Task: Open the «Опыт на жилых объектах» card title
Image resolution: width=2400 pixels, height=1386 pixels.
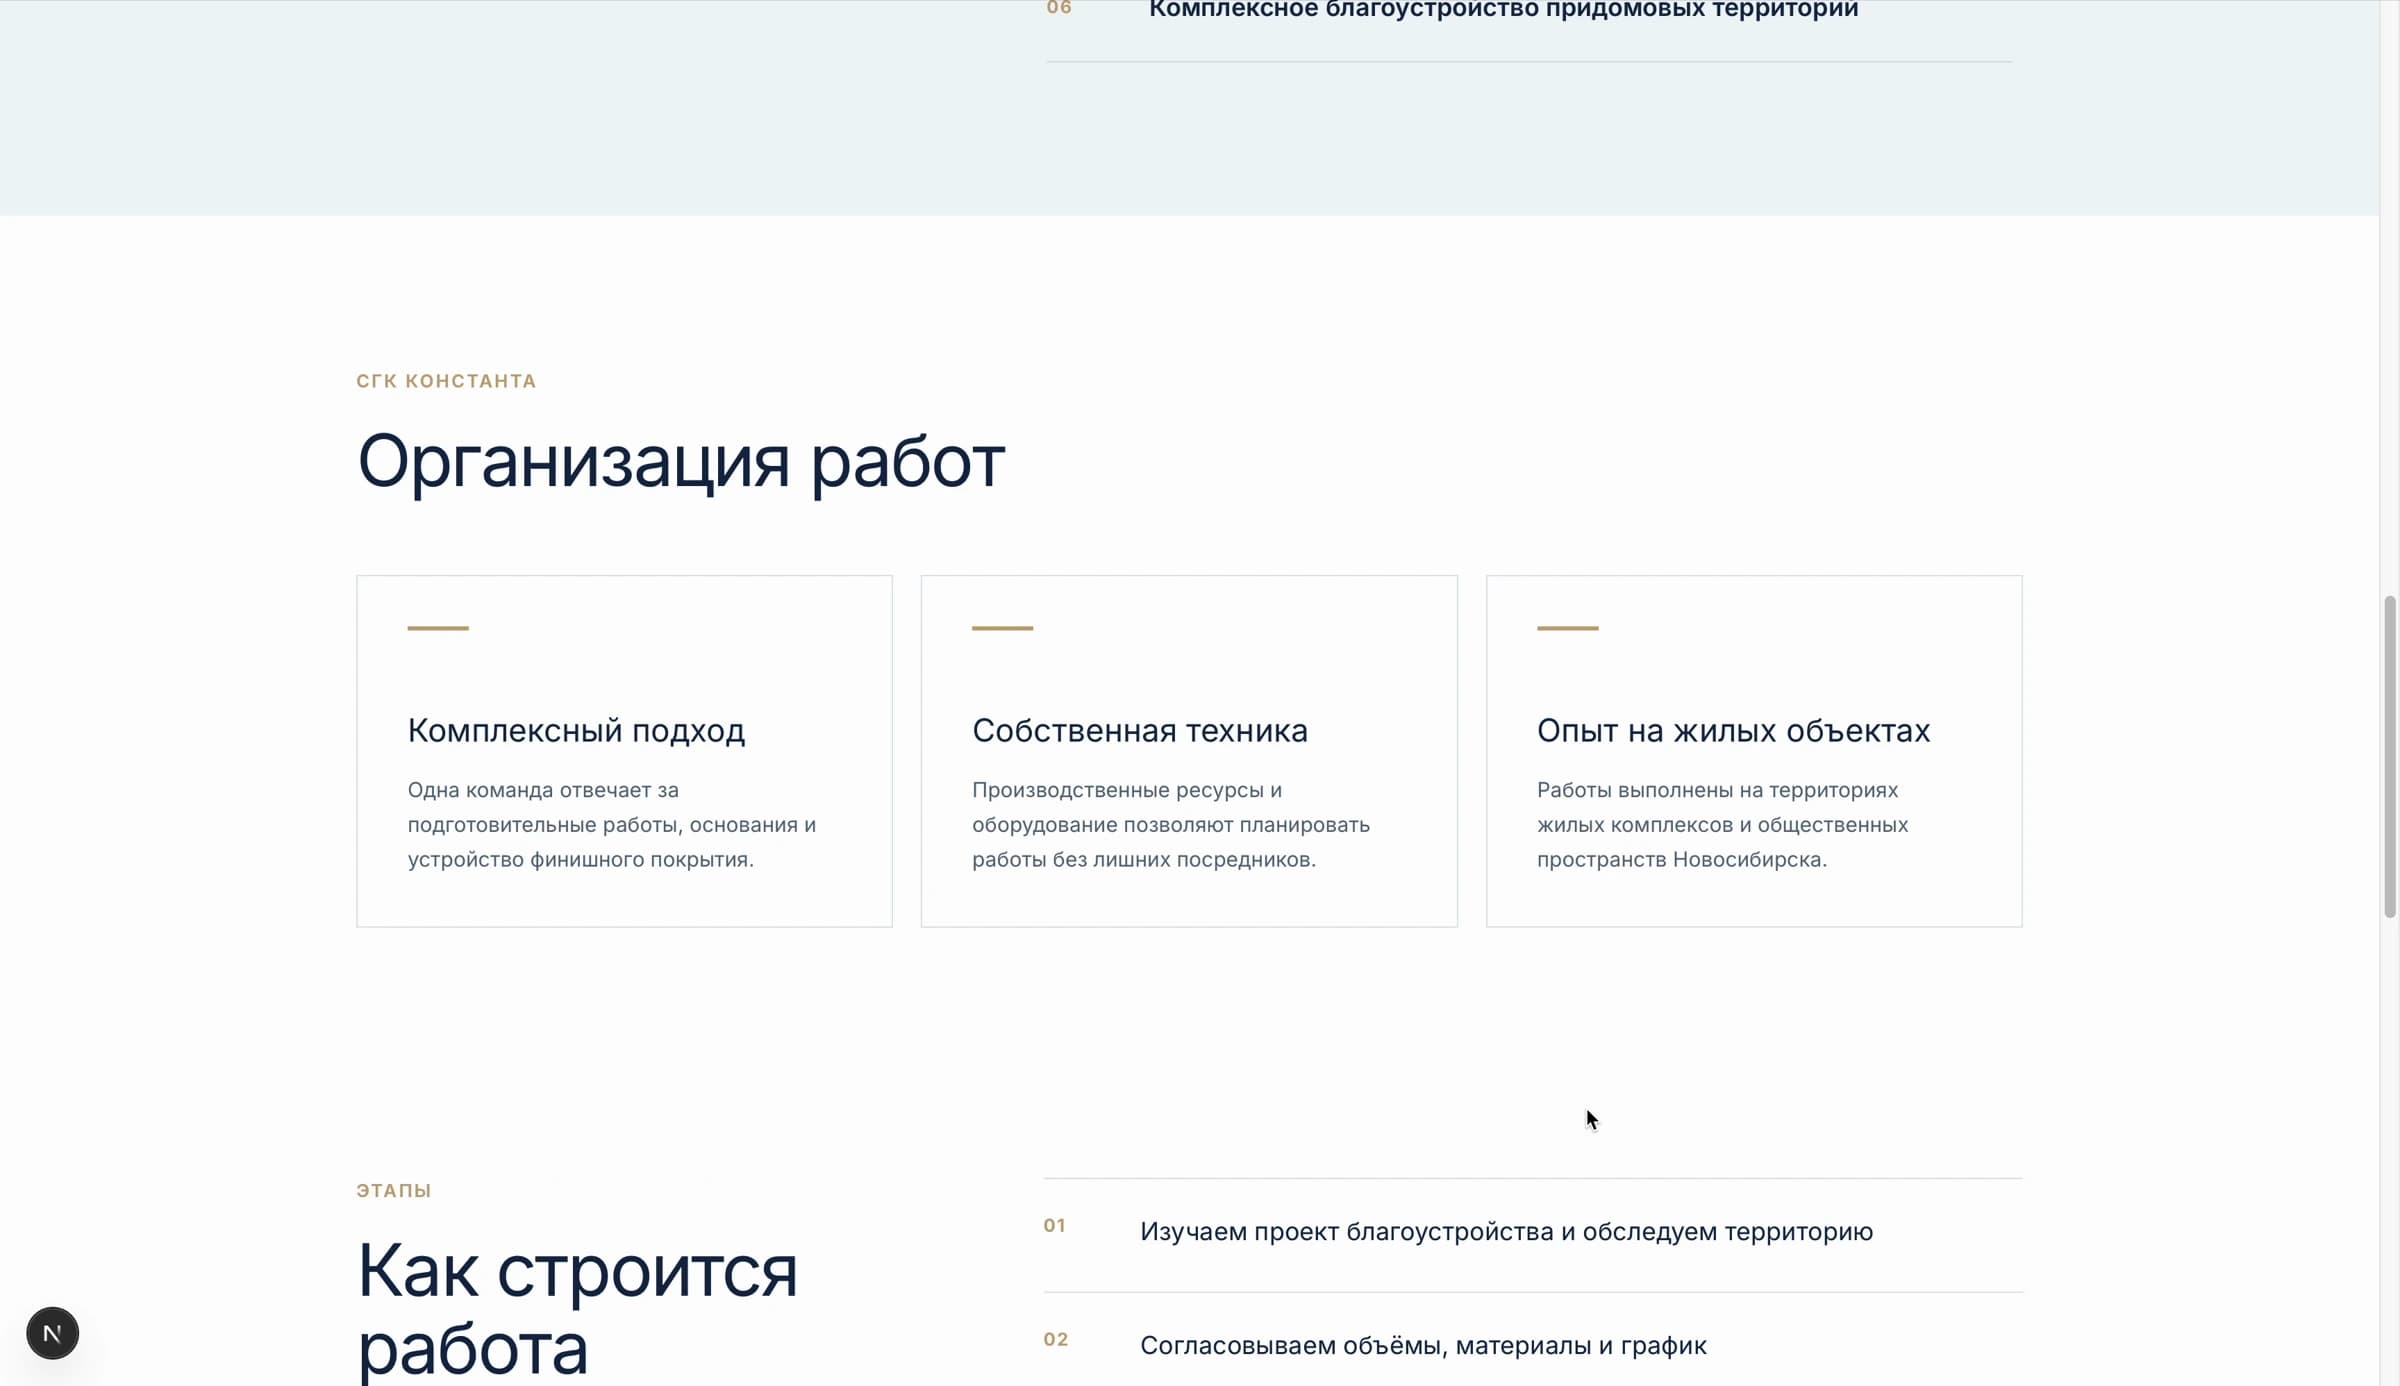Action: pyautogui.click(x=1733, y=731)
